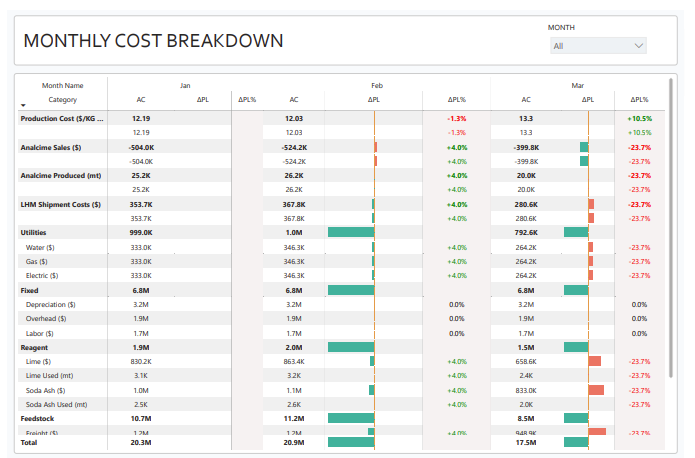Select the Fixed category row
The width and height of the screenshot is (695, 458).
click(x=341, y=290)
